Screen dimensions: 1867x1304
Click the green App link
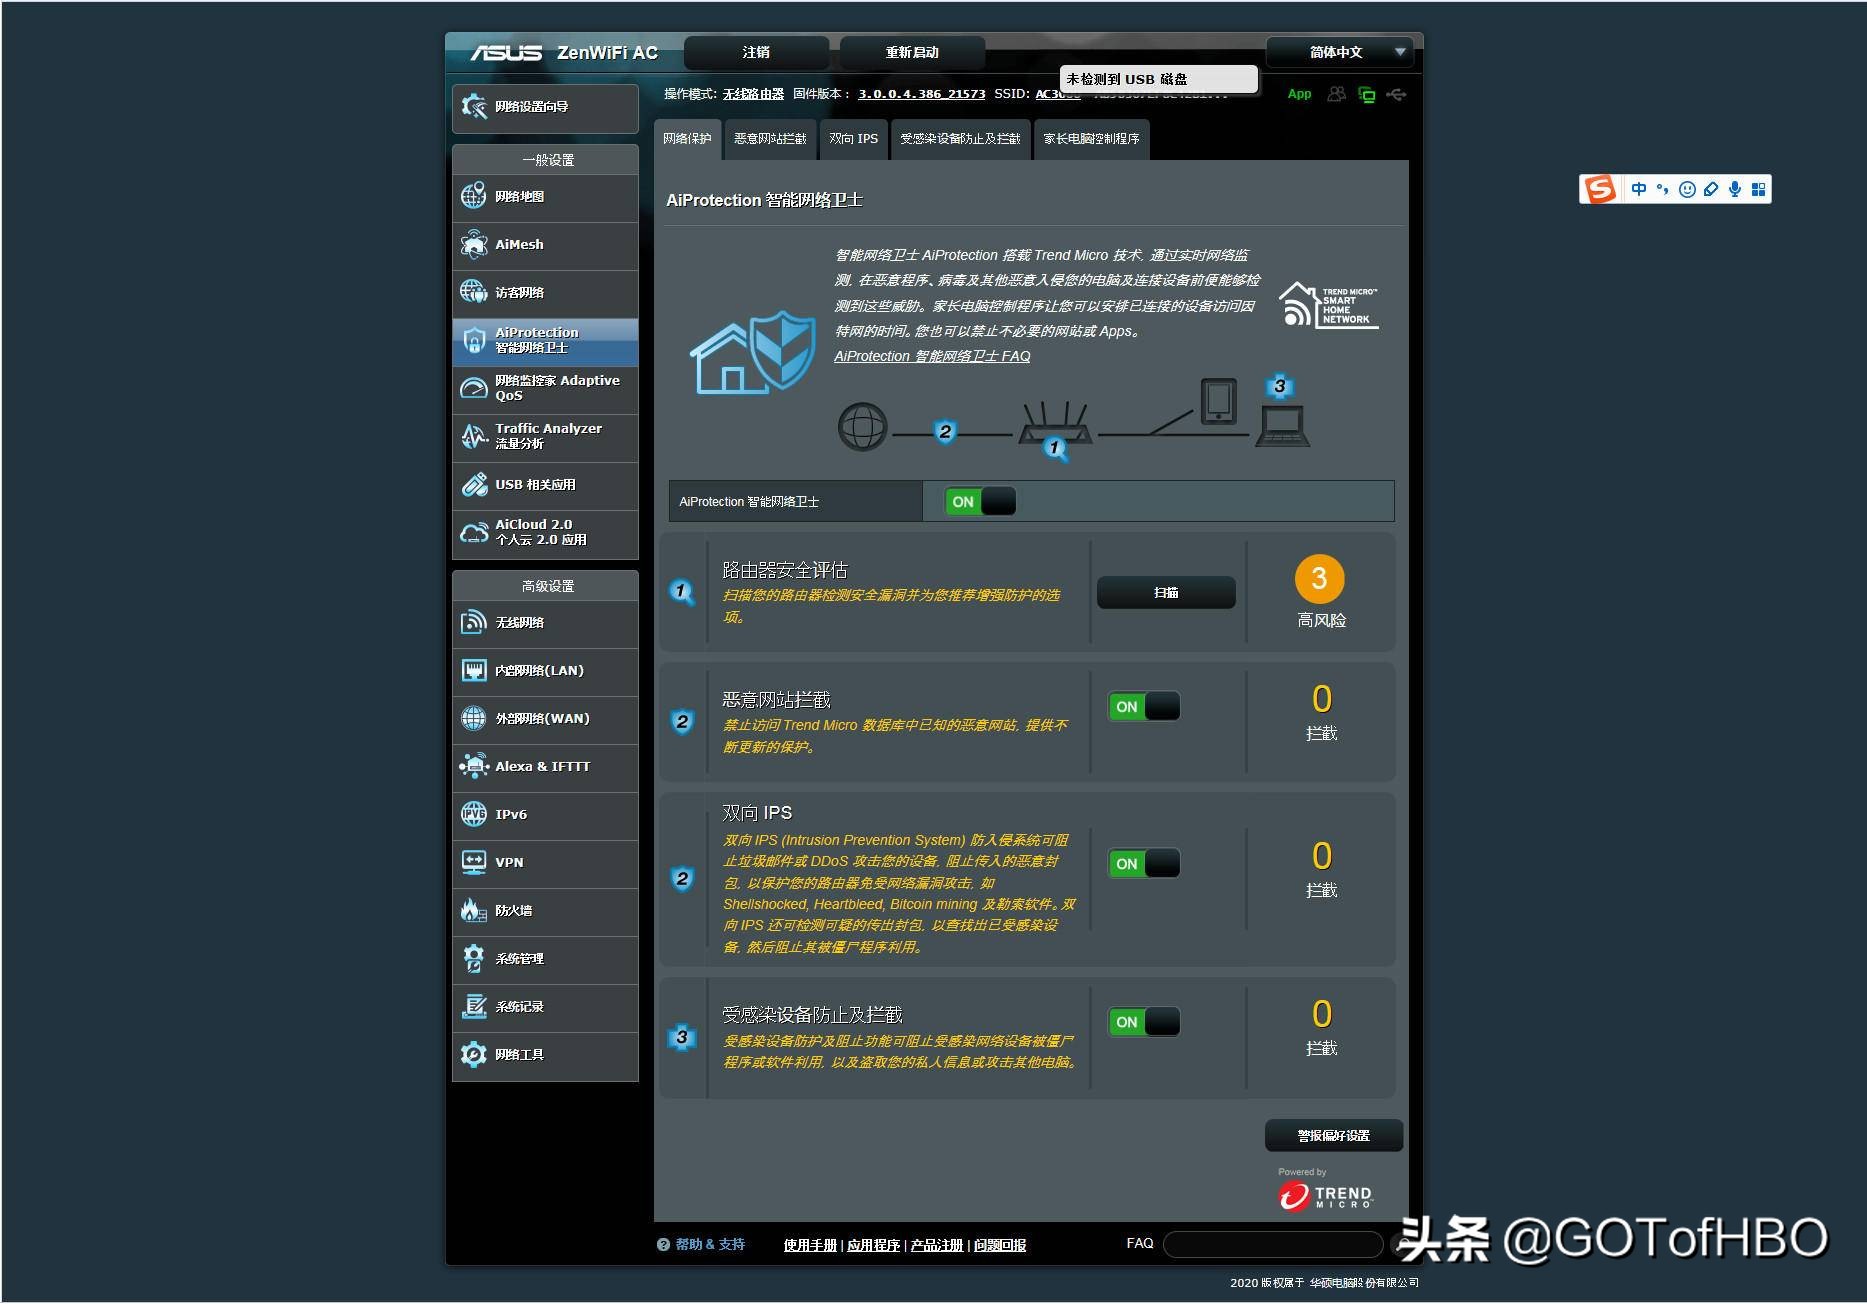pos(1299,94)
